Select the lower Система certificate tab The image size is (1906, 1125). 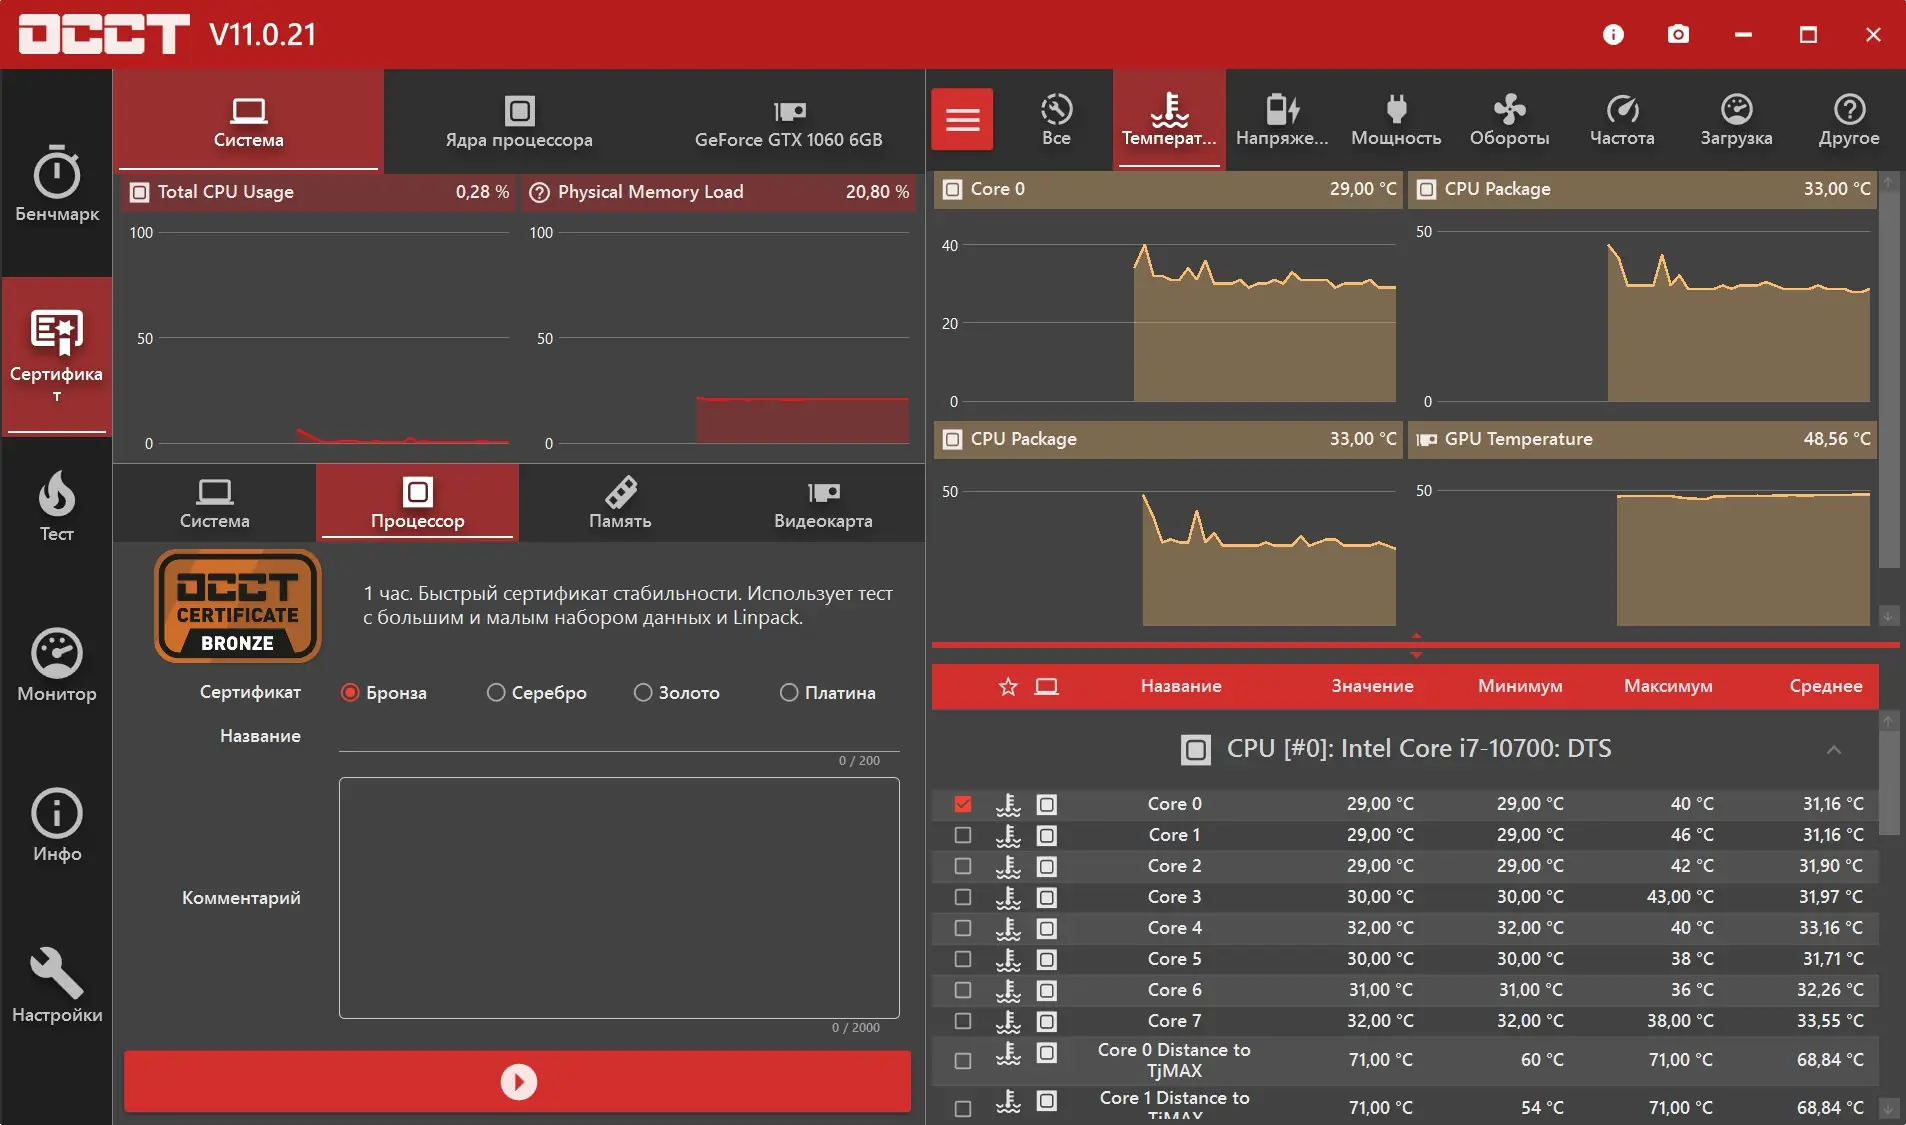tap(215, 503)
